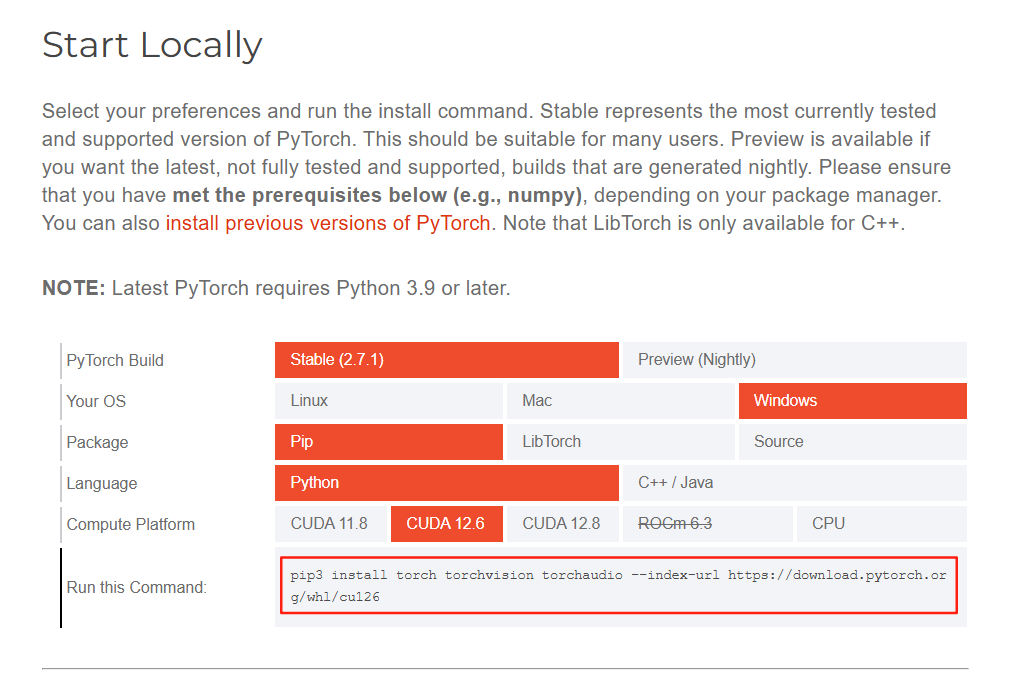The width and height of the screenshot is (1024, 680).
Task: Click the Your OS row label
Action: click(x=96, y=401)
